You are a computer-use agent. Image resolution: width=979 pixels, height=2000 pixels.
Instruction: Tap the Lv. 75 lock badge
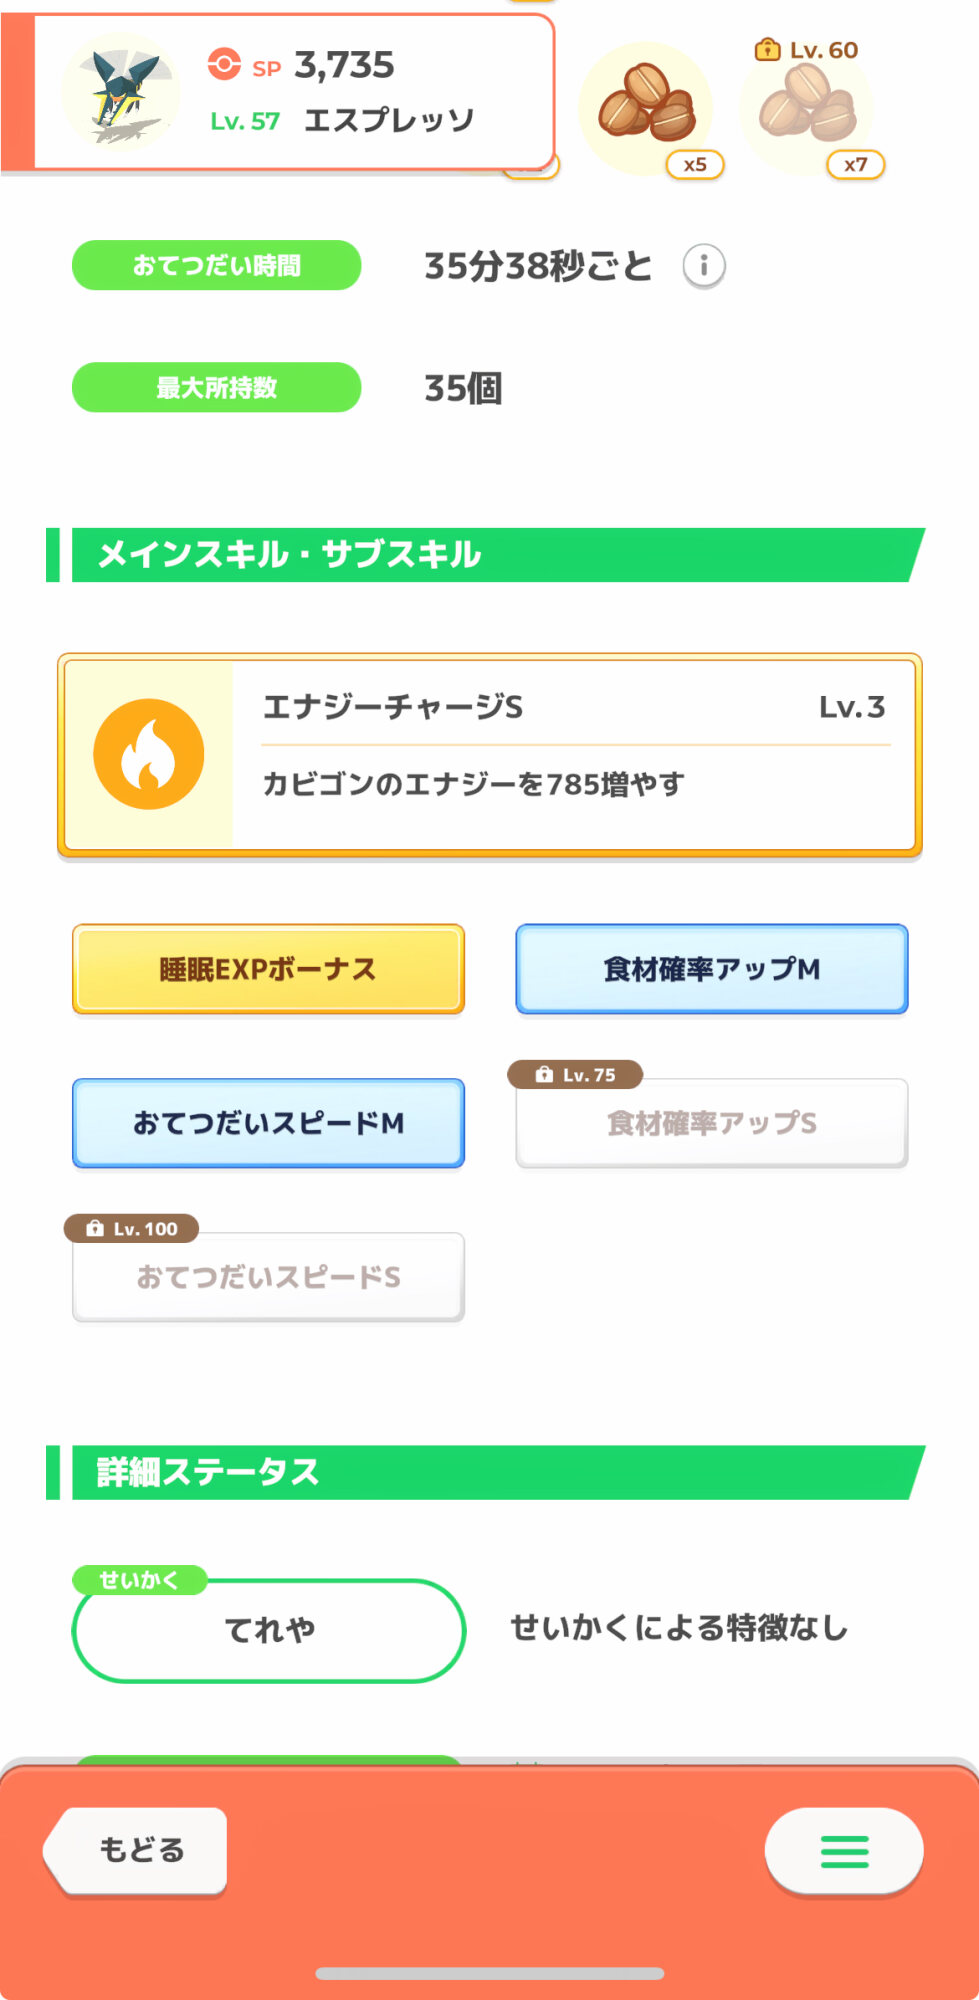click(575, 1075)
